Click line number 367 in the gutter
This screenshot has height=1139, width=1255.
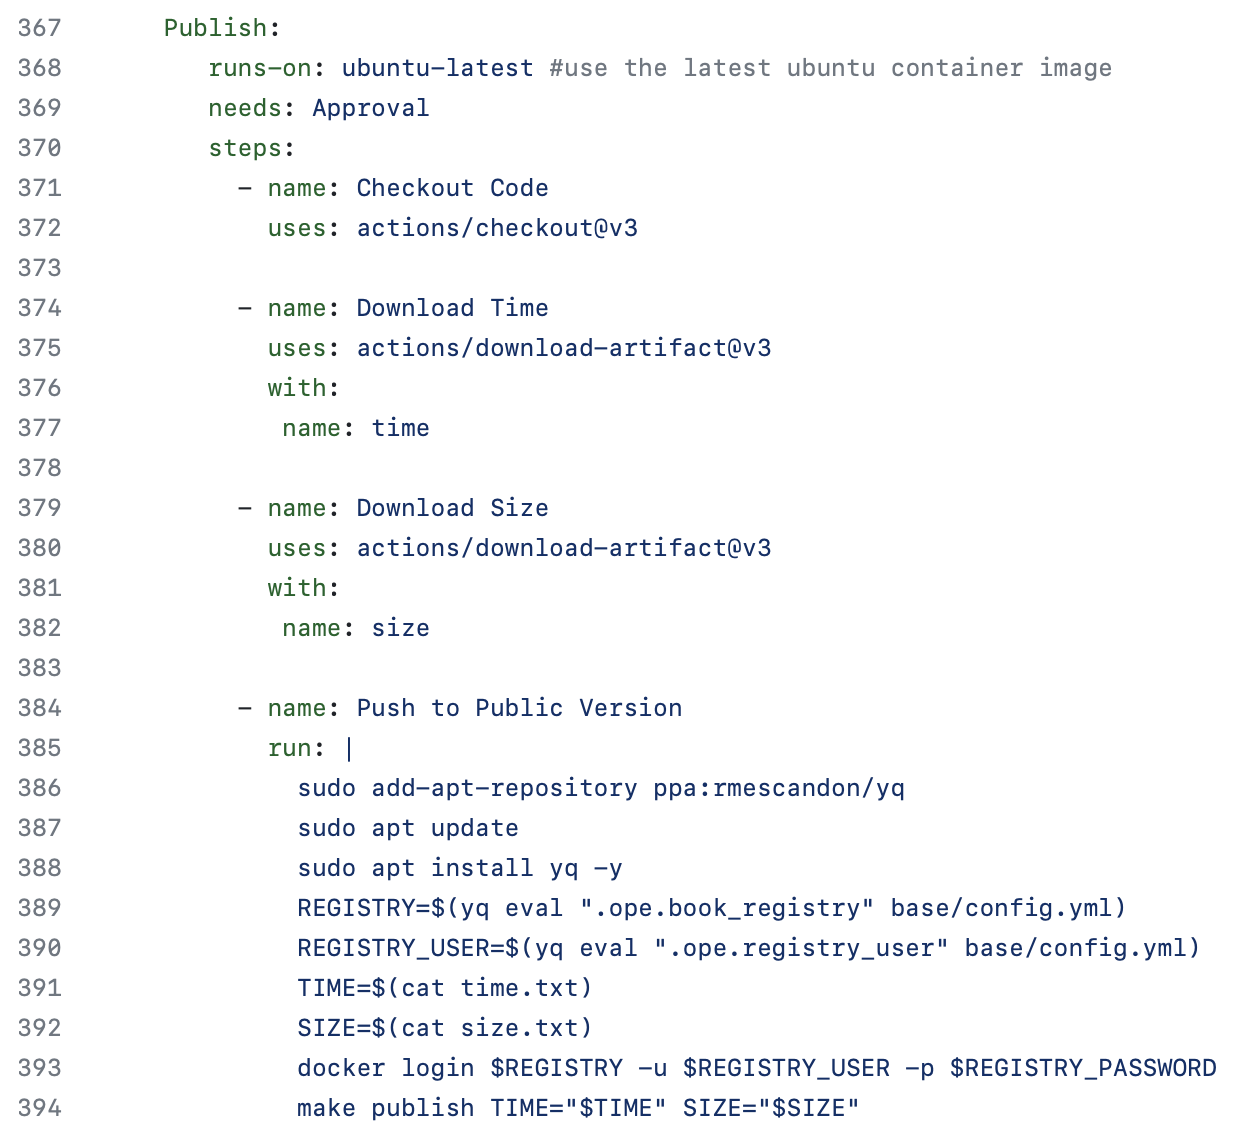point(40,28)
